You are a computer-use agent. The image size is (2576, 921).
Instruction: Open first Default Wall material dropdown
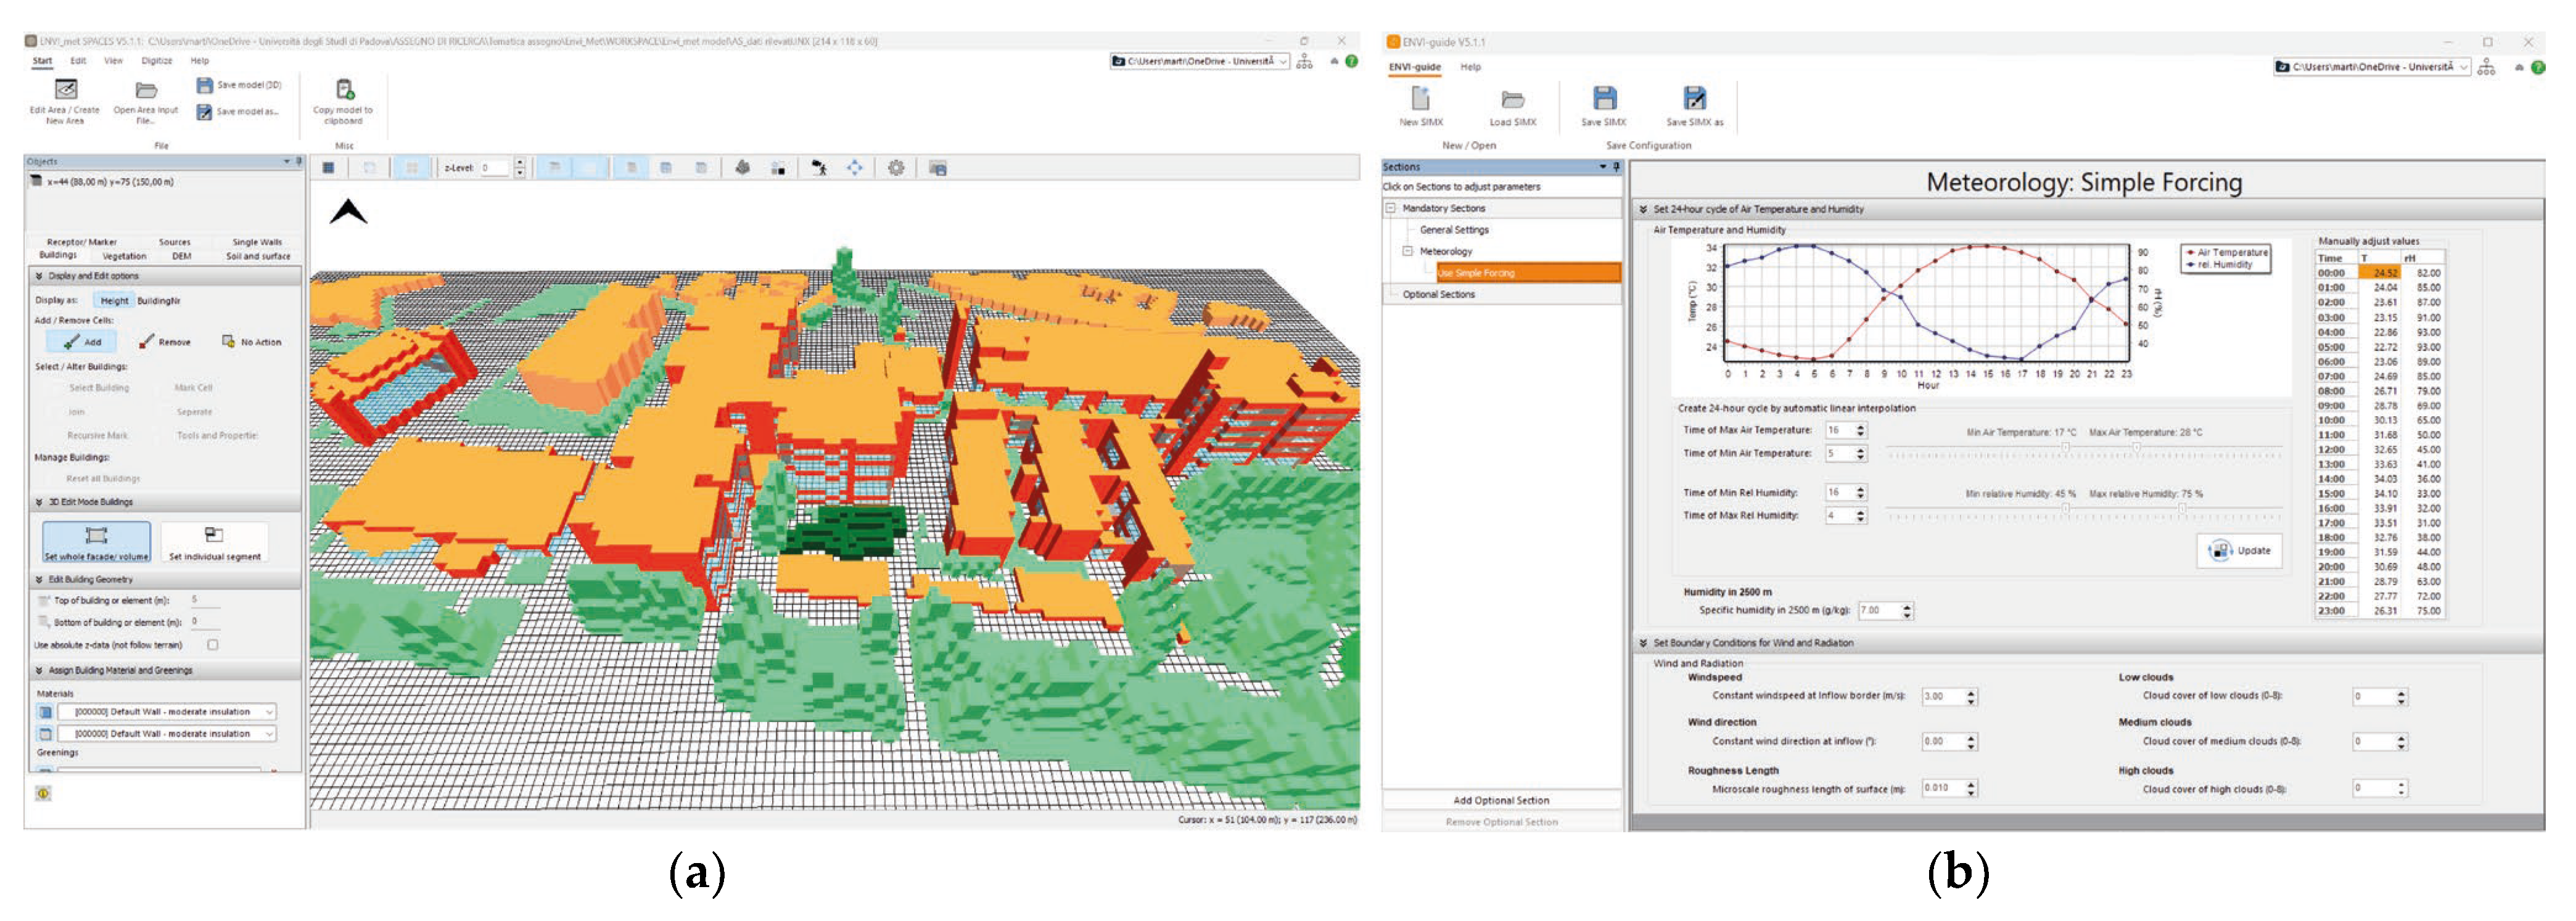tap(269, 712)
